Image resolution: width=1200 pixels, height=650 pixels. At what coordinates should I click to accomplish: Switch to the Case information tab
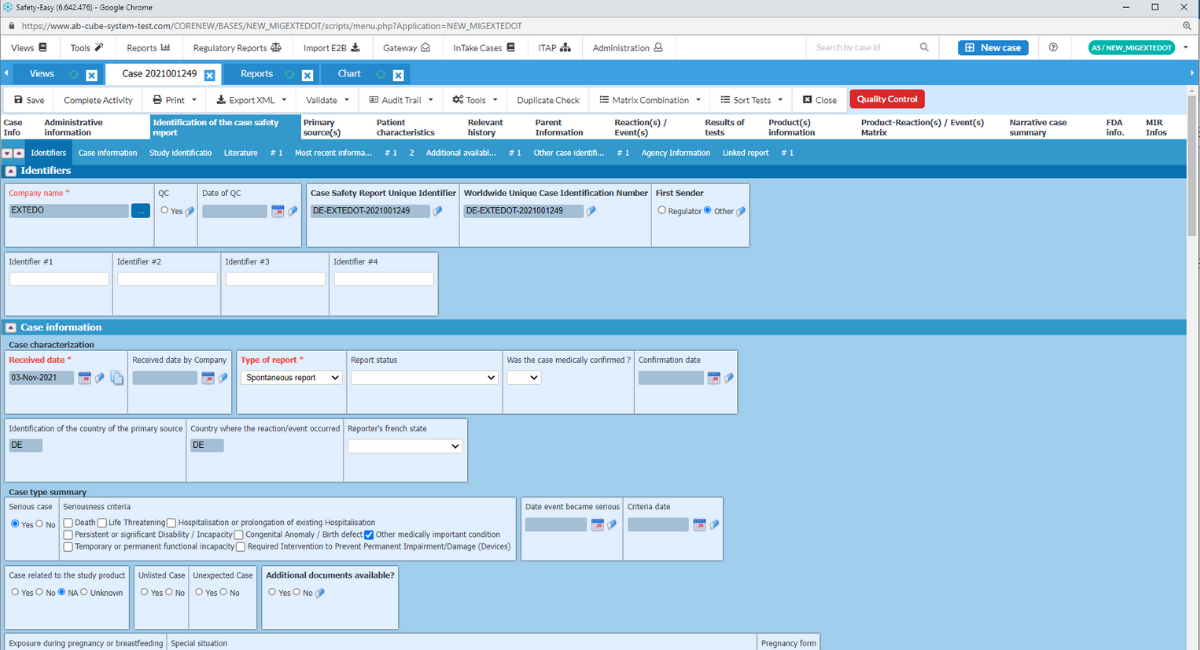tap(107, 152)
